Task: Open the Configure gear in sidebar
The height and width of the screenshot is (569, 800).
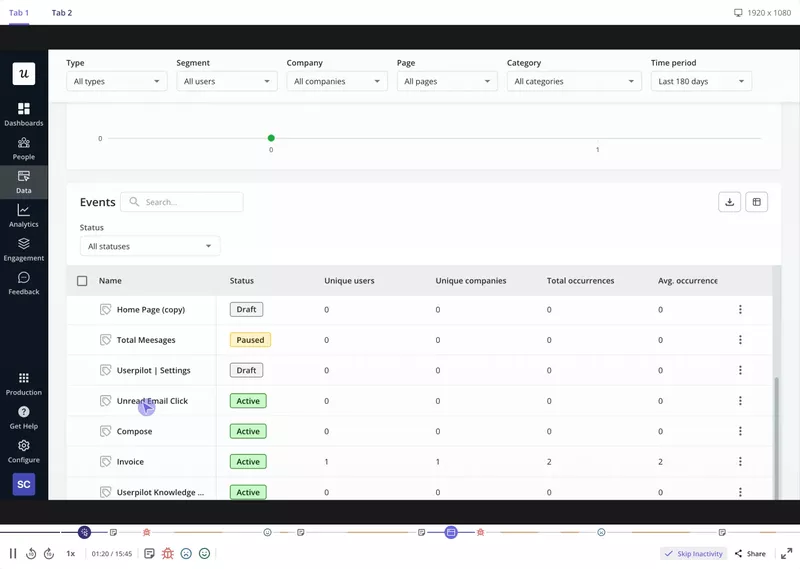Action: point(23,451)
